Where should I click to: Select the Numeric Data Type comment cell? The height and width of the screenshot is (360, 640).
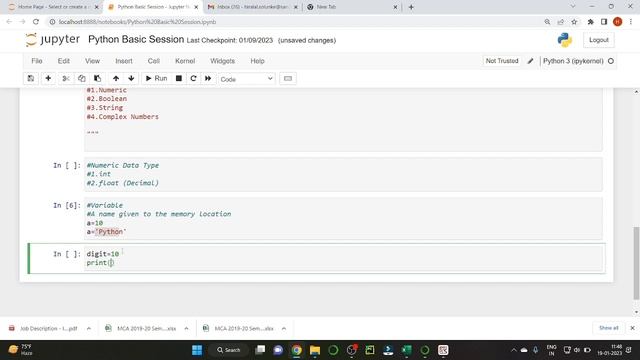(343, 174)
